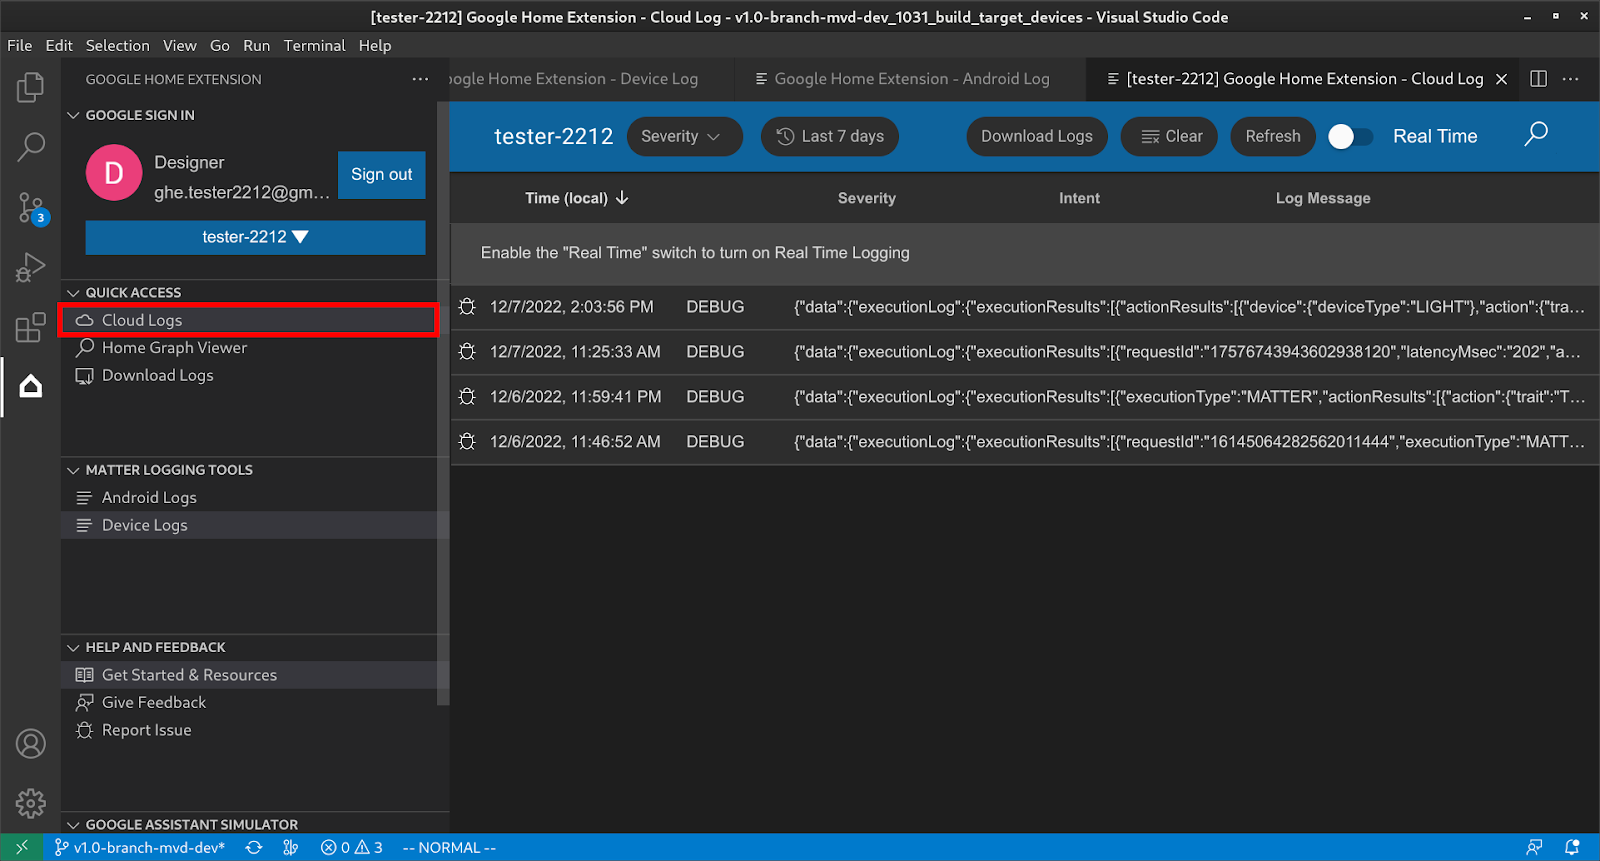Open the Accounts icon in activity bar
Image resolution: width=1600 pixels, height=861 pixels.
click(30, 744)
